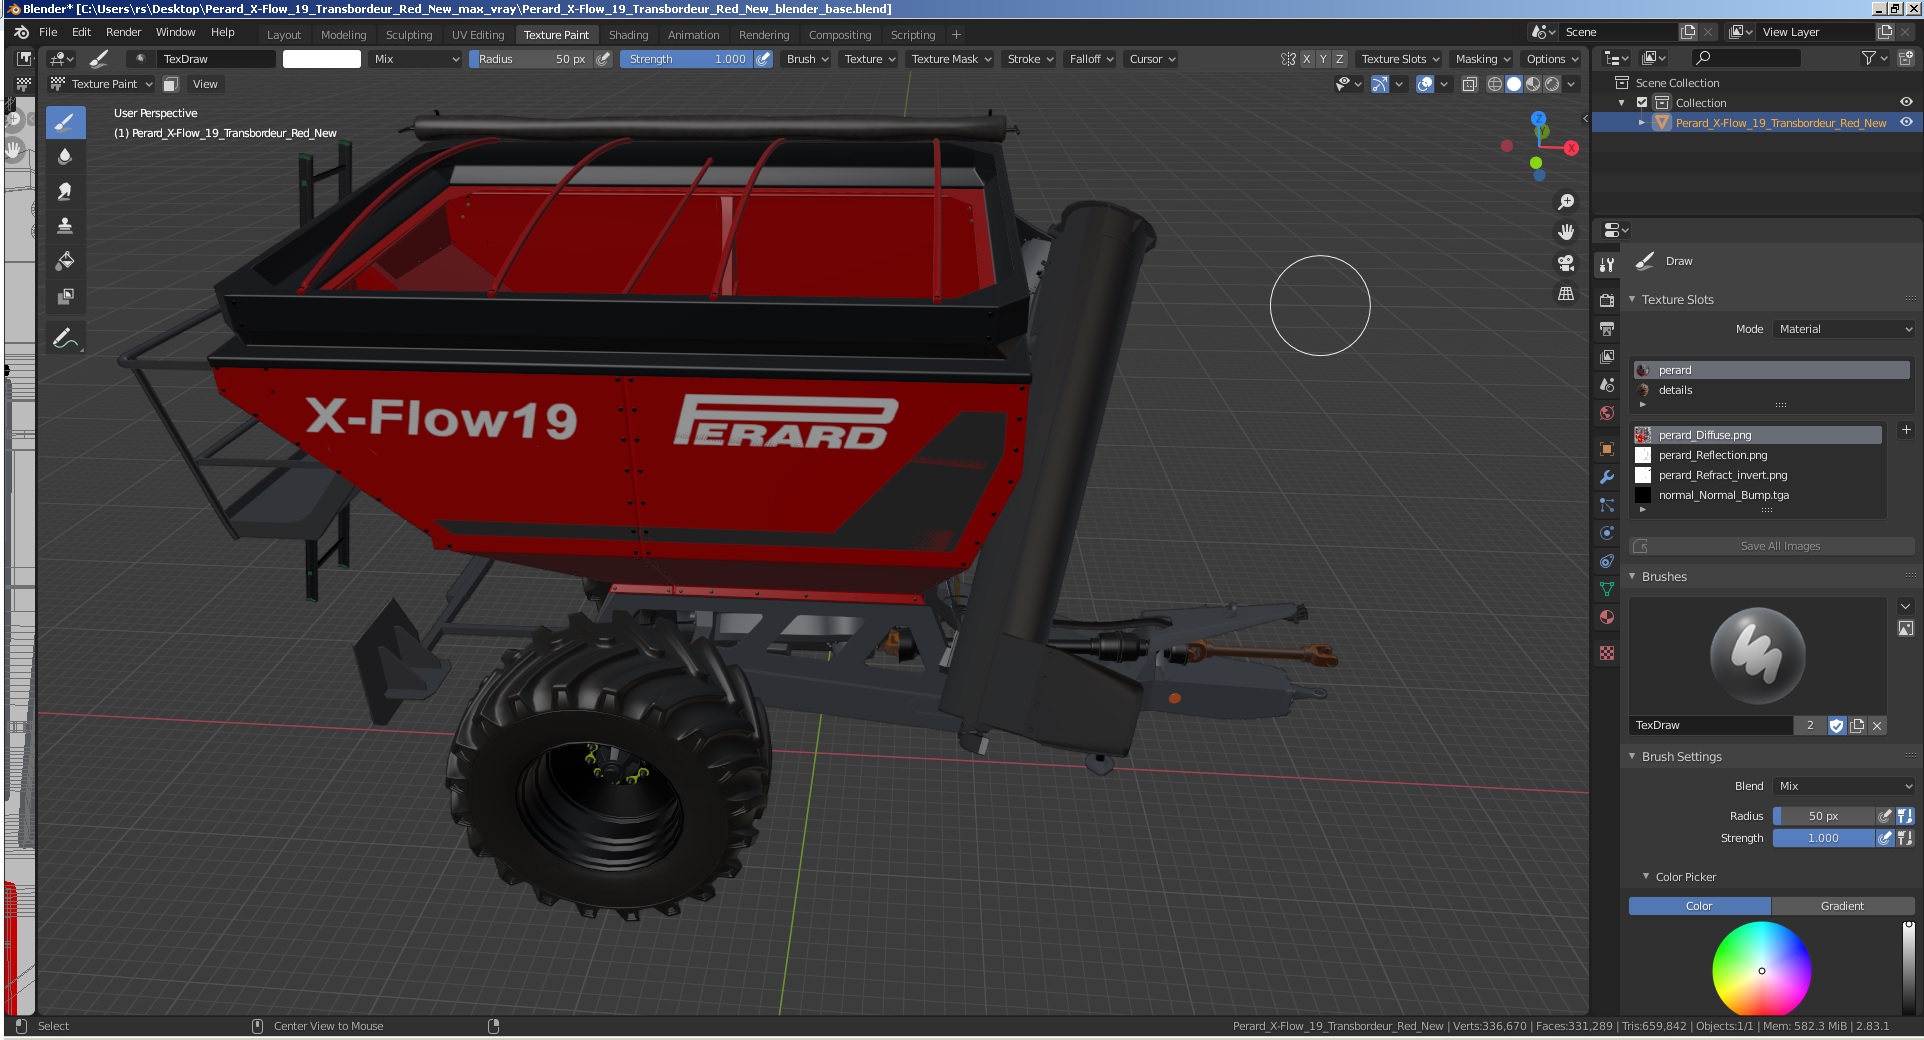Switch to the Scripting workspace tab
The image size is (1924, 1040).
[913, 35]
